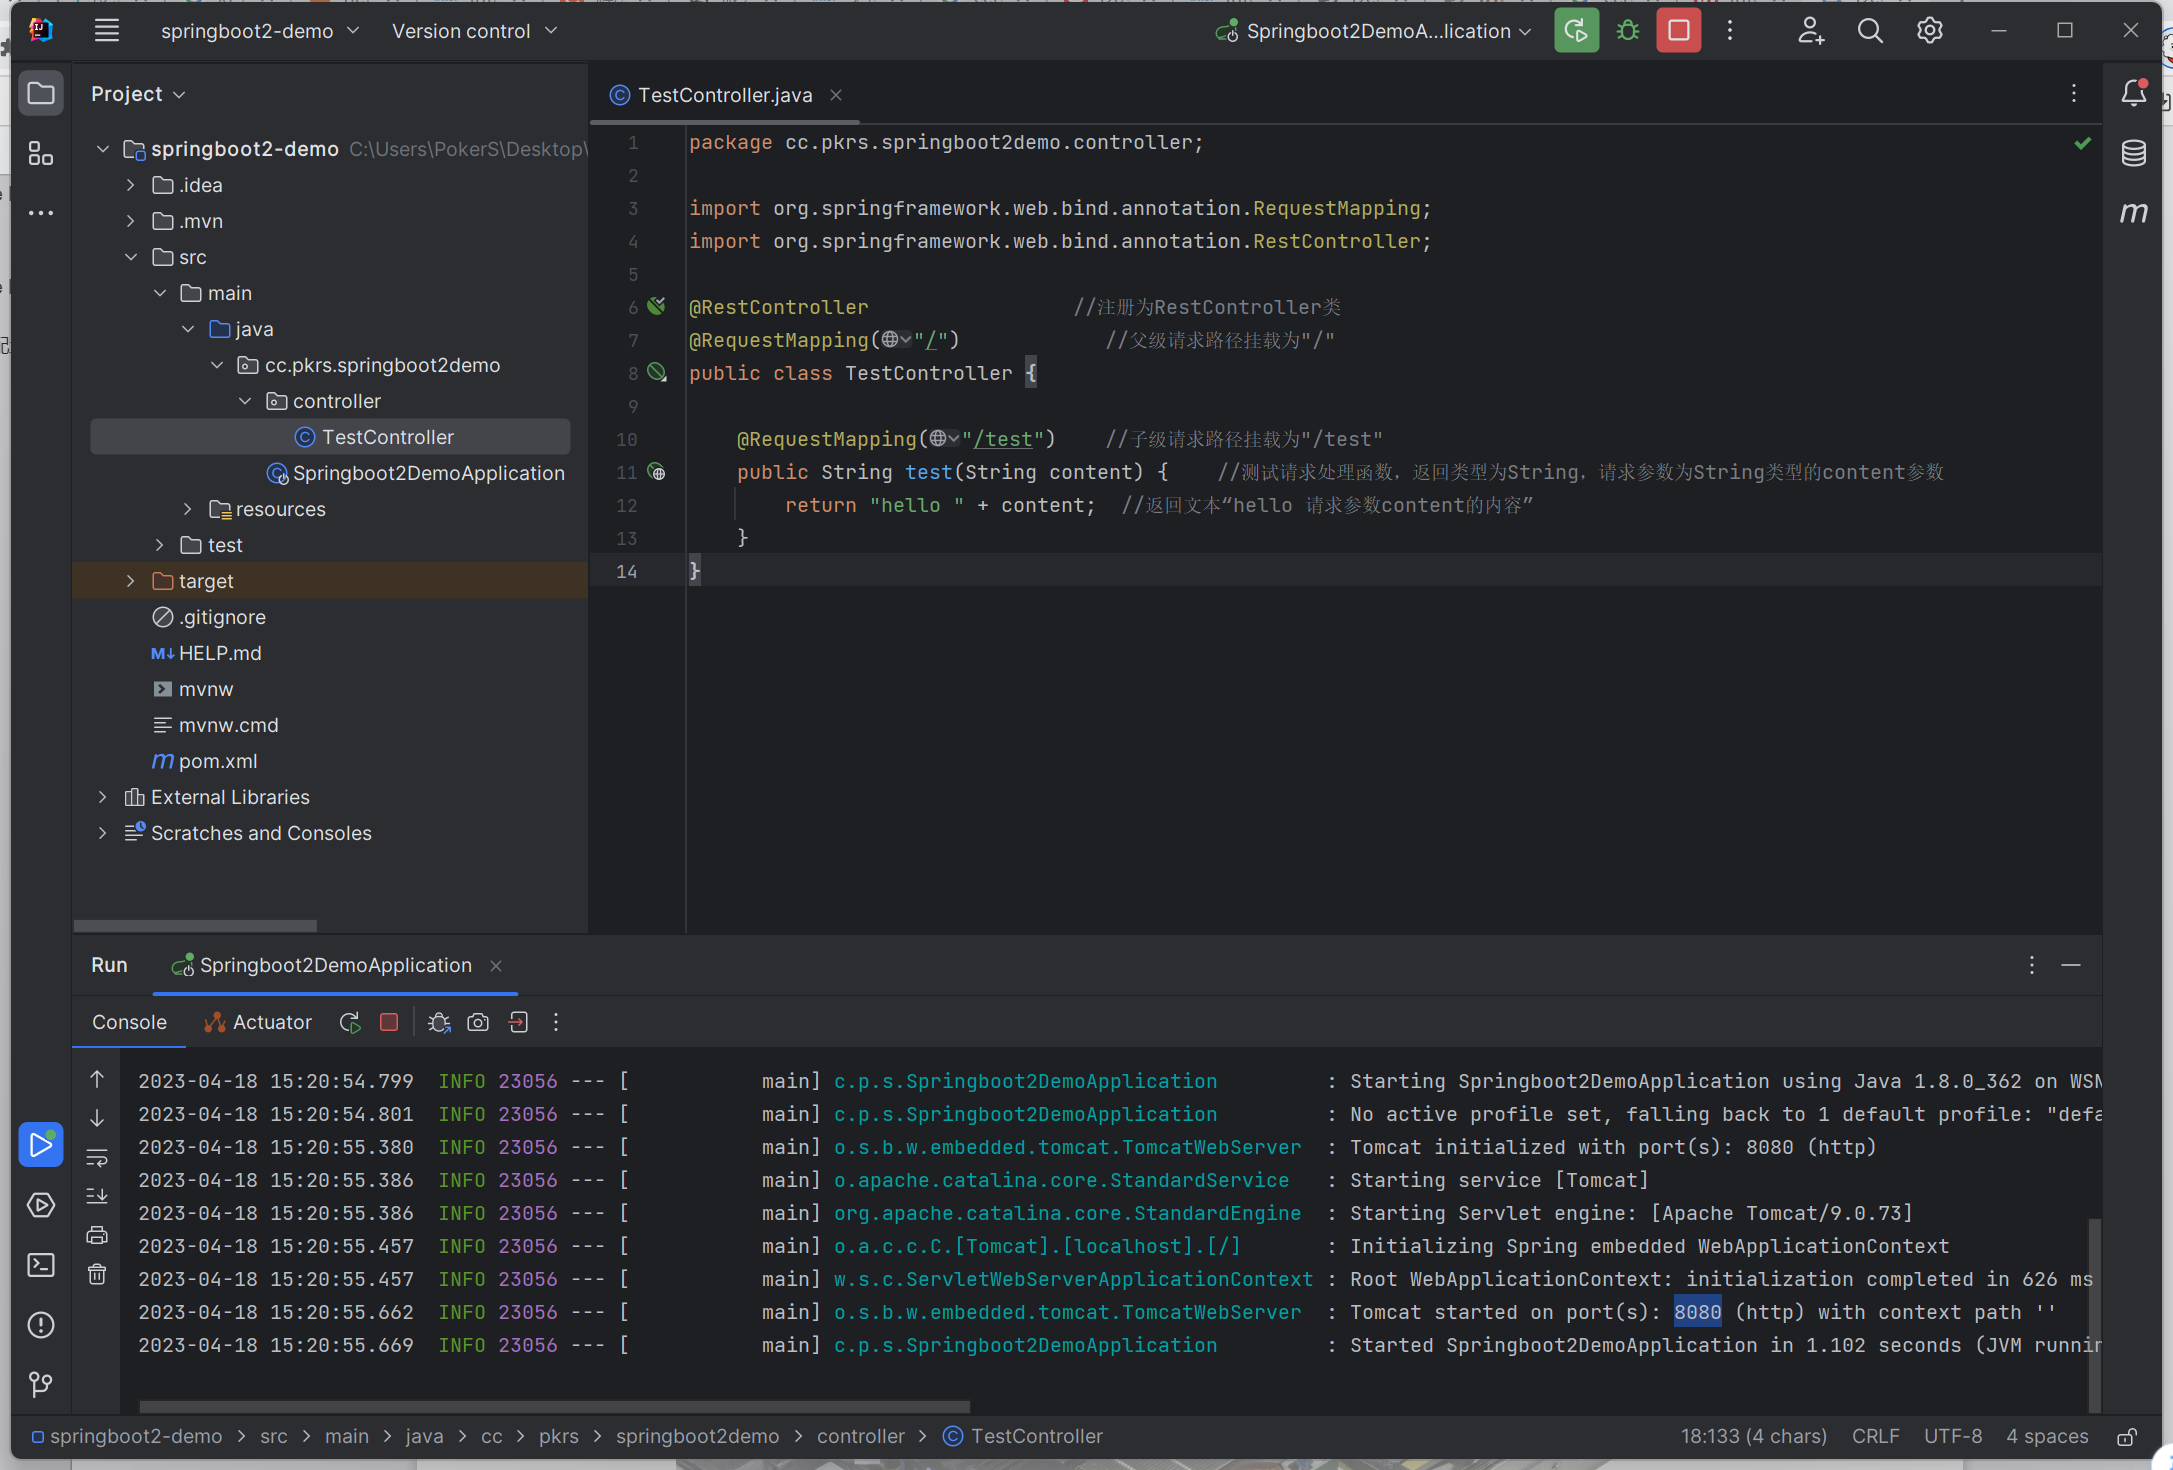This screenshot has width=2173, height=1470.
Task: Click UTF-8 encoding in status bar
Action: [x=1952, y=1437]
